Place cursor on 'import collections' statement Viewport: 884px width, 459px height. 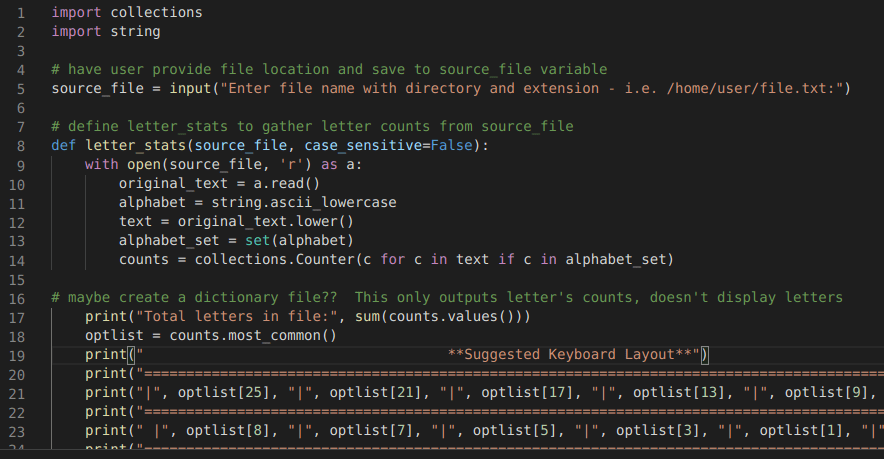click(x=126, y=13)
